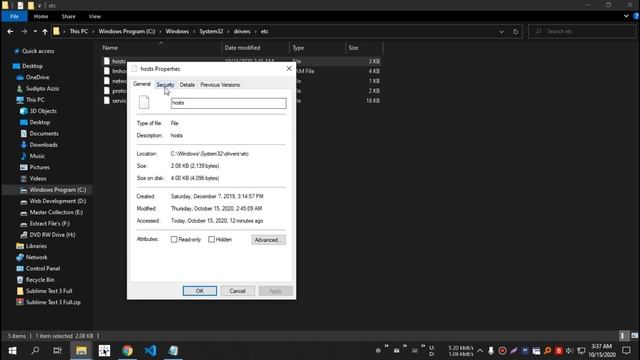Go forward with the Forward arrow

[24, 31]
